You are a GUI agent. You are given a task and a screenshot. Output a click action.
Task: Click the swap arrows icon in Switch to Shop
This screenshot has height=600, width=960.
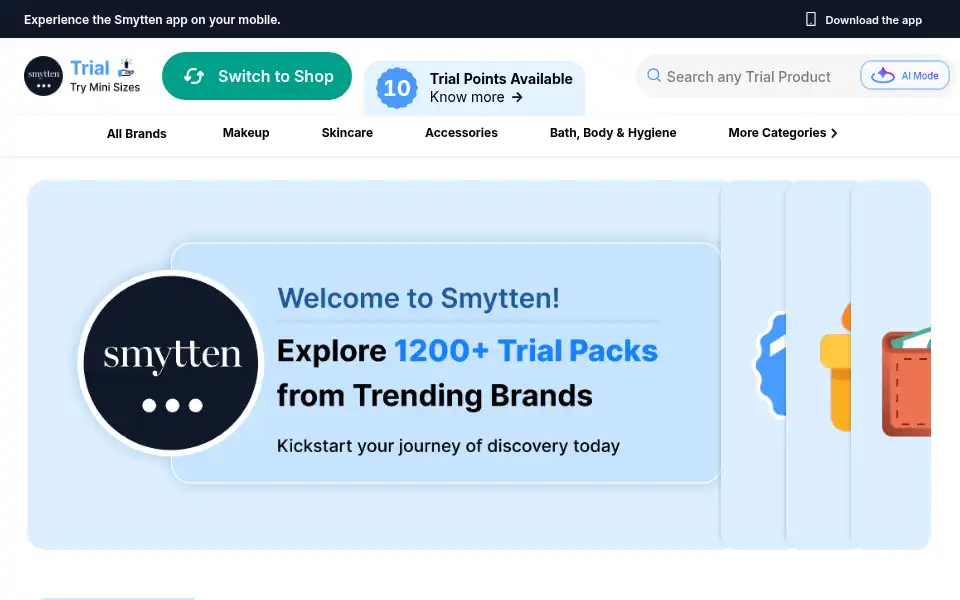coord(194,76)
